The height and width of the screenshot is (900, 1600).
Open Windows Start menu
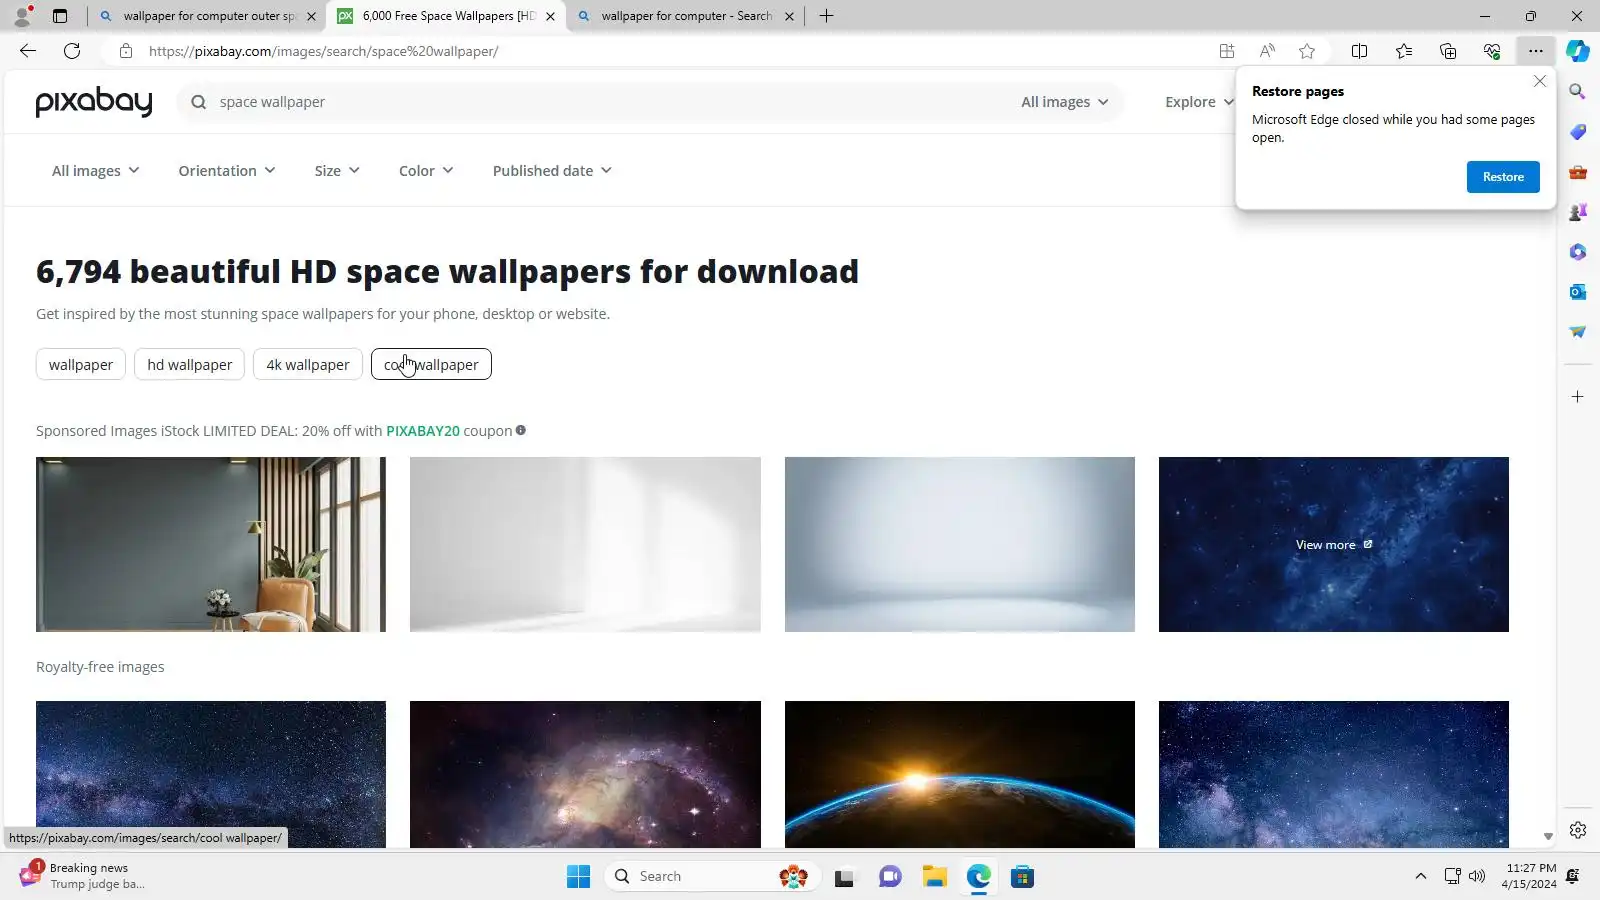pyautogui.click(x=578, y=877)
